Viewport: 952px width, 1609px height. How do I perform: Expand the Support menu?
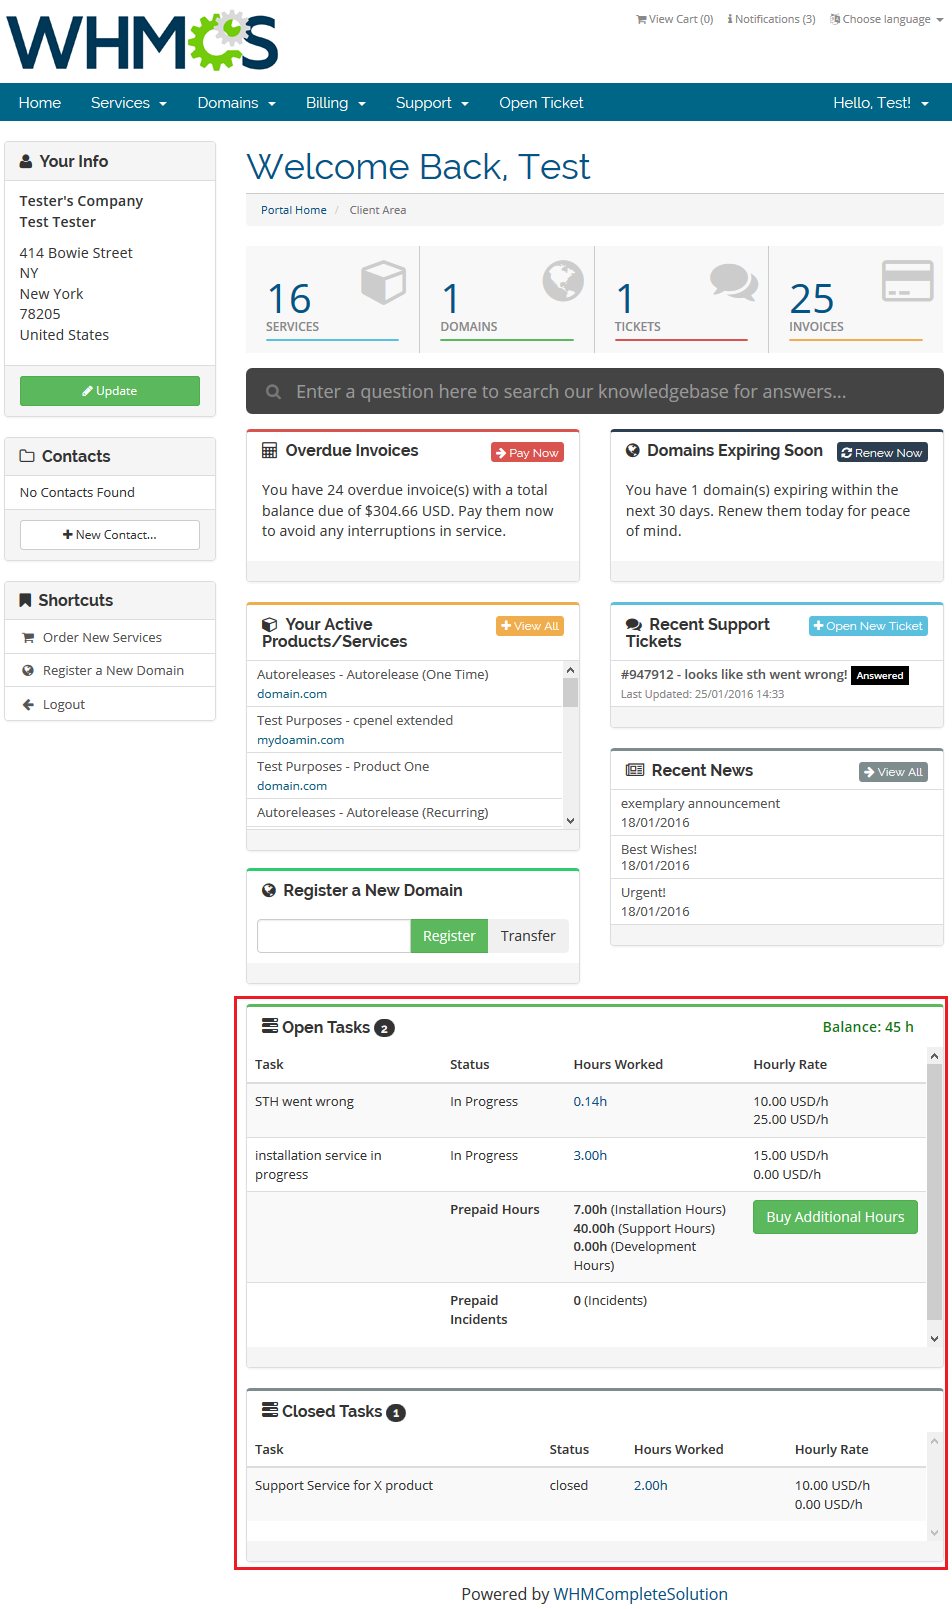(432, 103)
